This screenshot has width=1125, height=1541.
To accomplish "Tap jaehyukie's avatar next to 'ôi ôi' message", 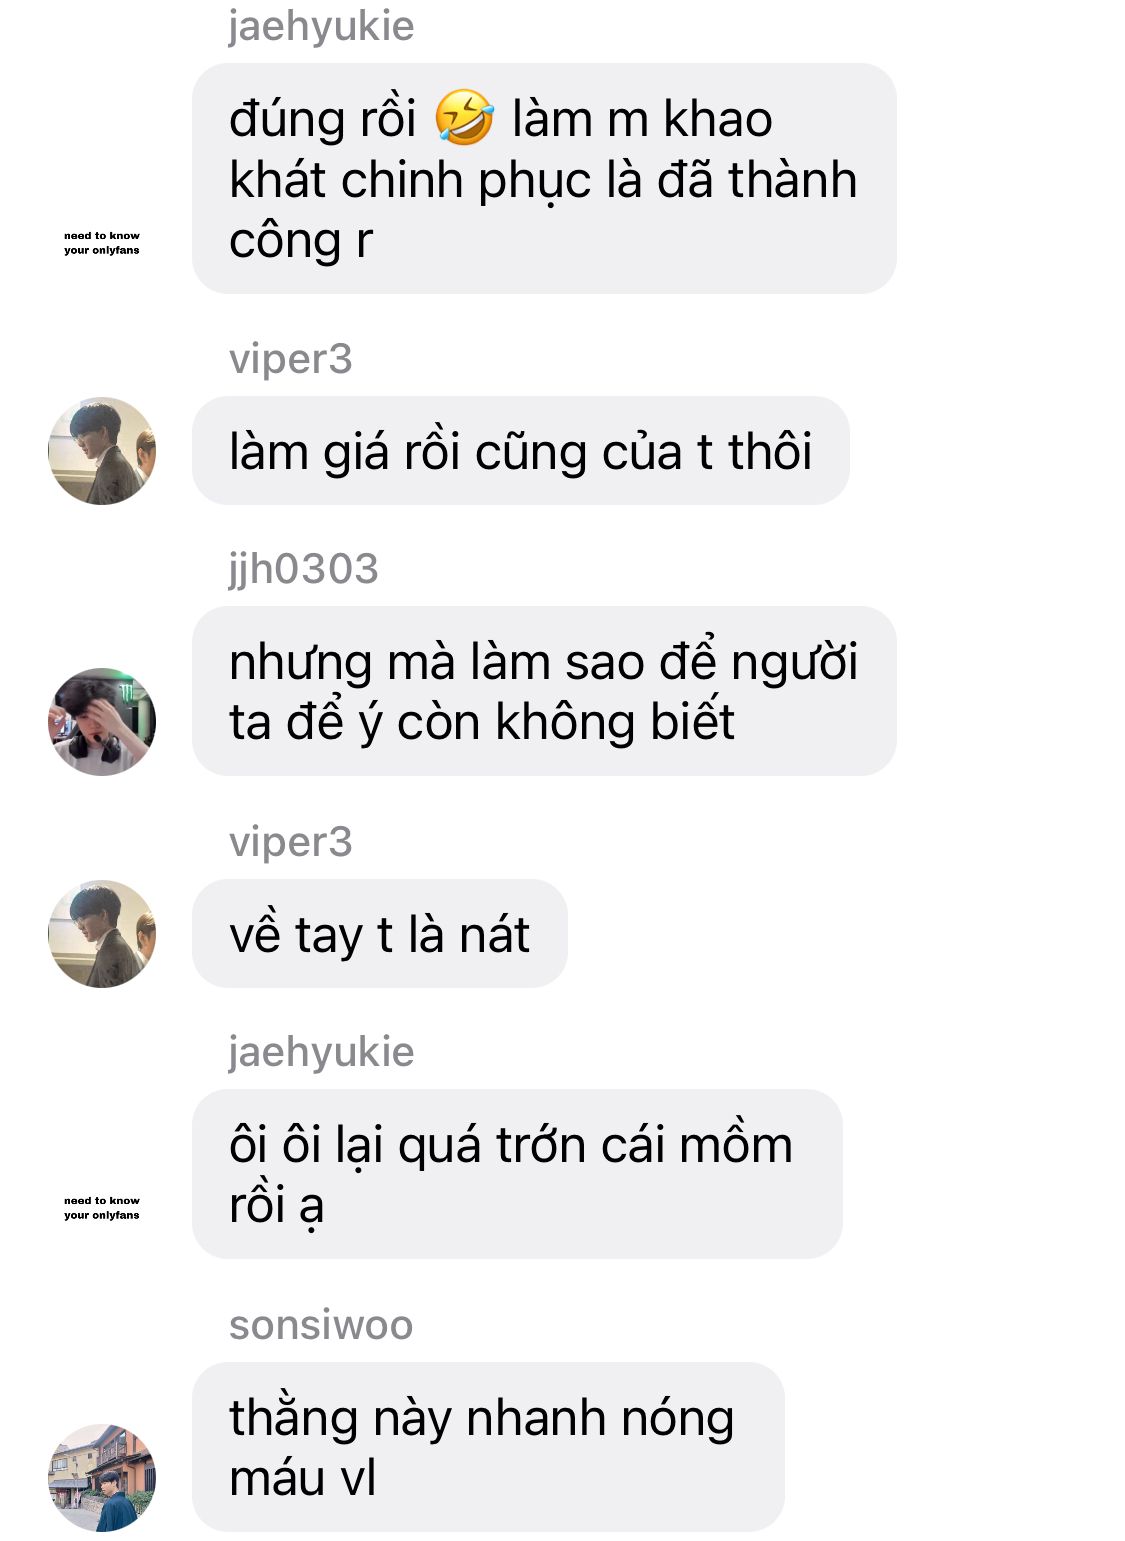I will click(102, 1208).
